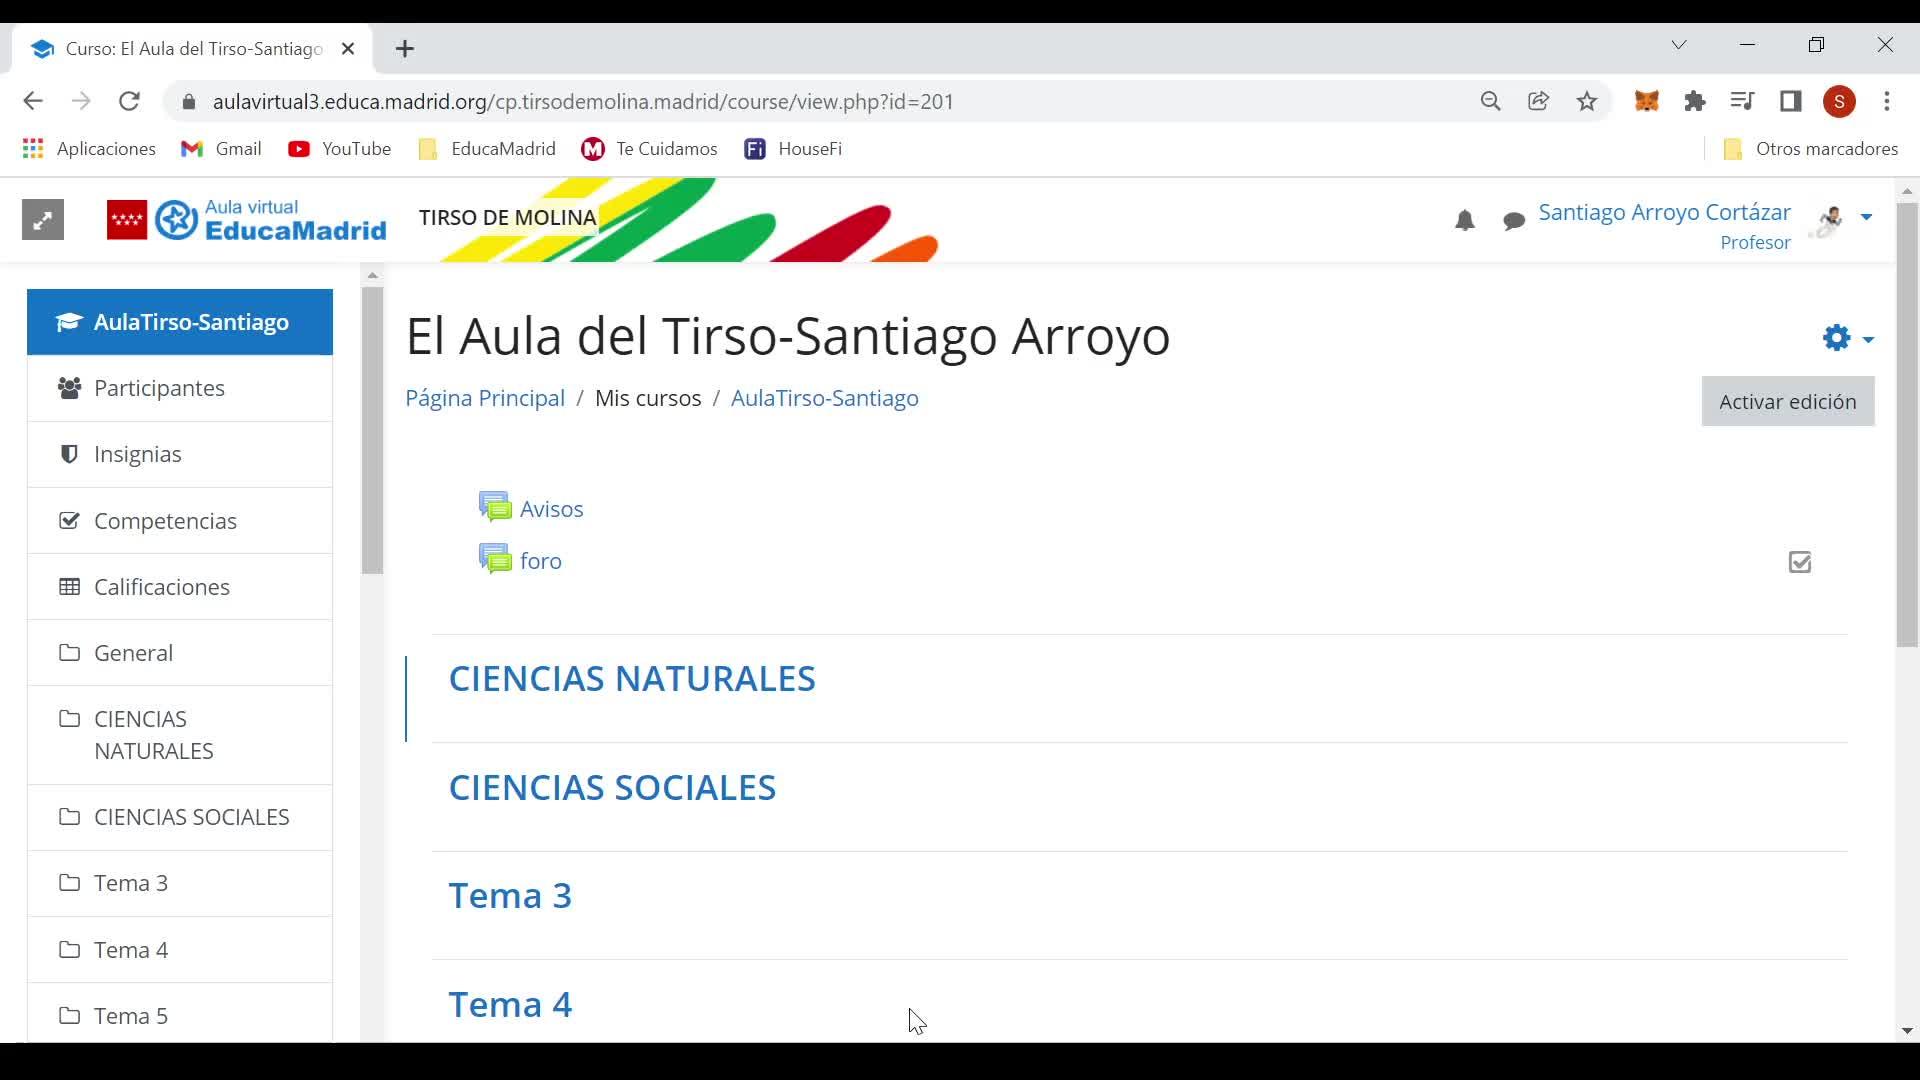Open the CIENCIAS NATURALES section link
Image resolution: width=1920 pixels, height=1080 pixels.
[632, 679]
